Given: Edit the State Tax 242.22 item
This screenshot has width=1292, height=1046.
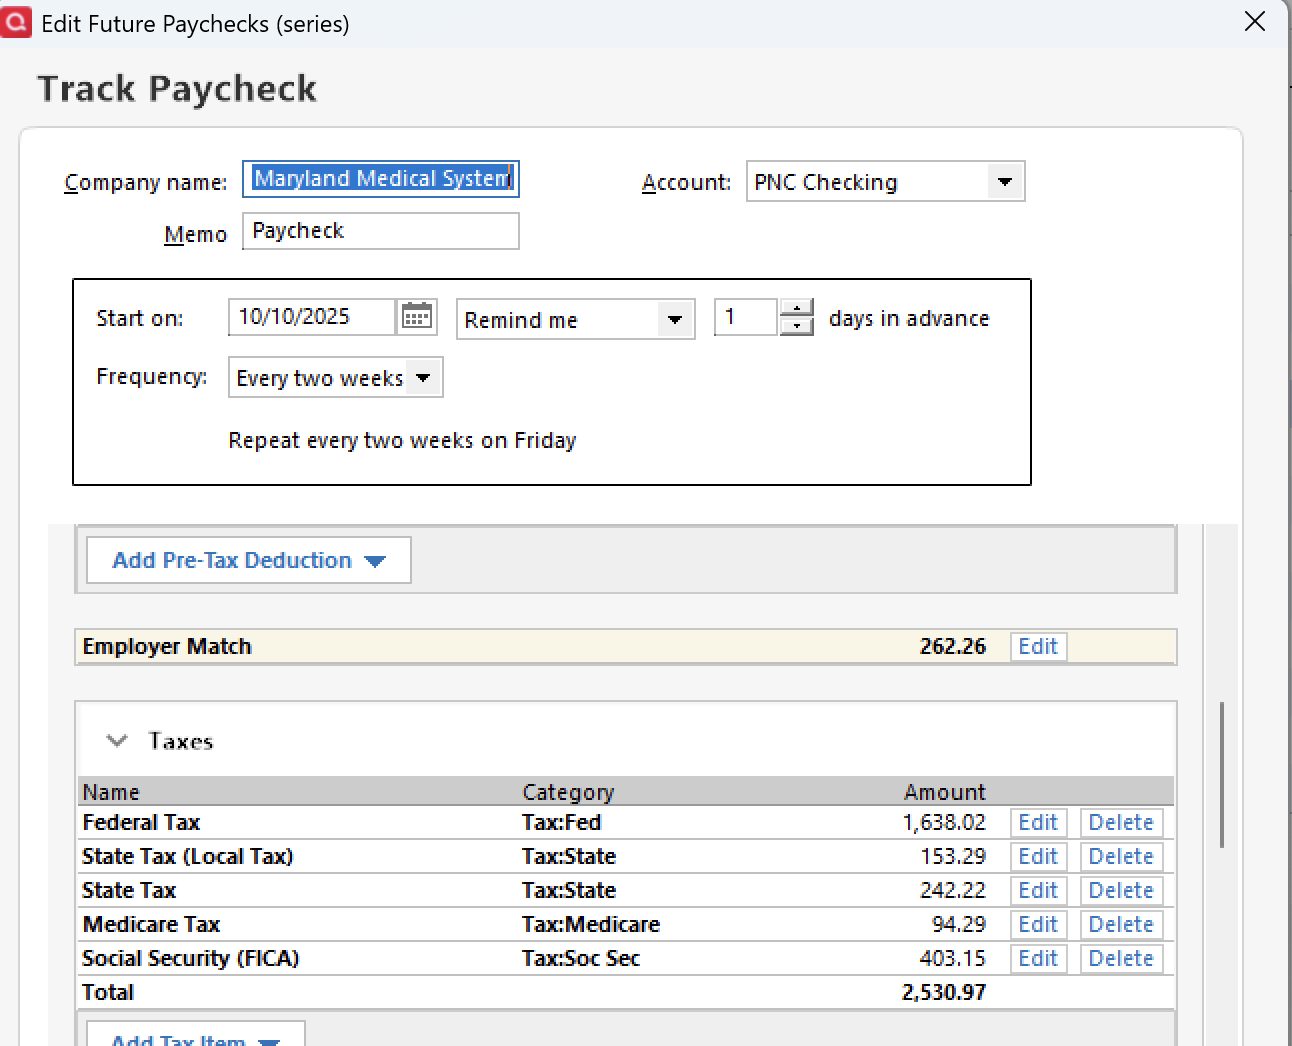Looking at the screenshot, I should 1038,890.
